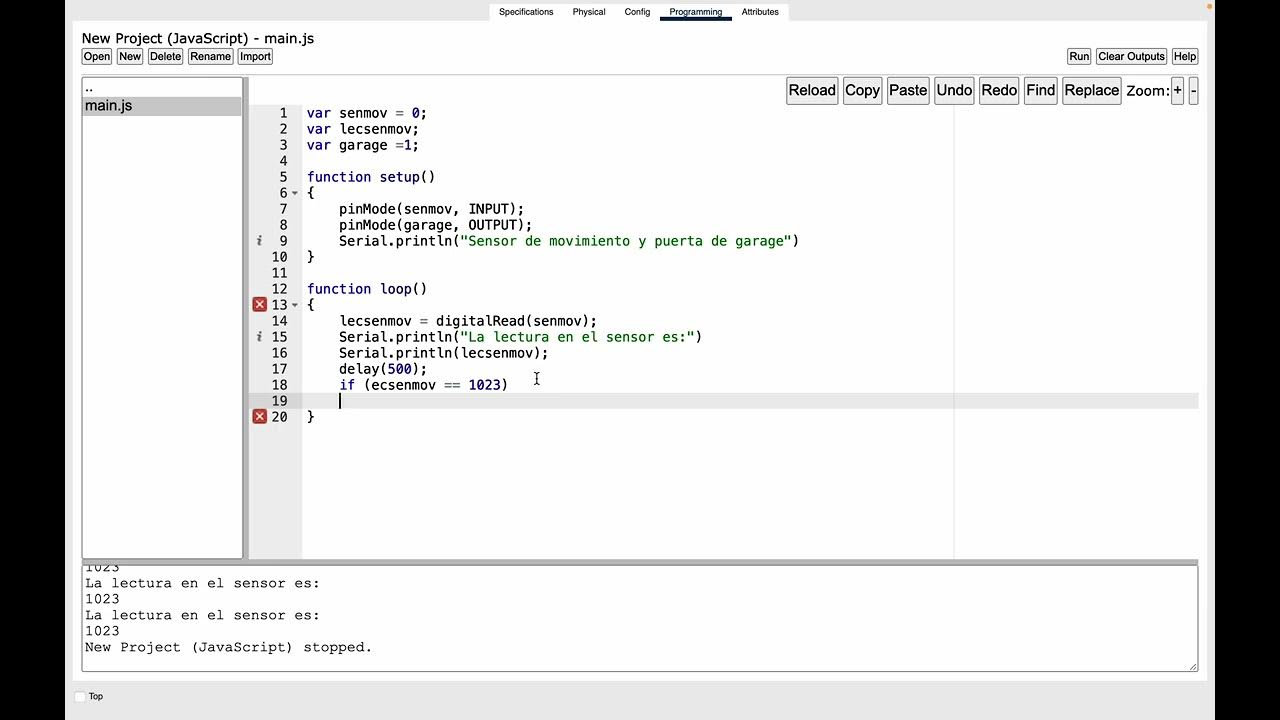
Task: Run the JavaScript project
Action: [x=1079, y=57]
